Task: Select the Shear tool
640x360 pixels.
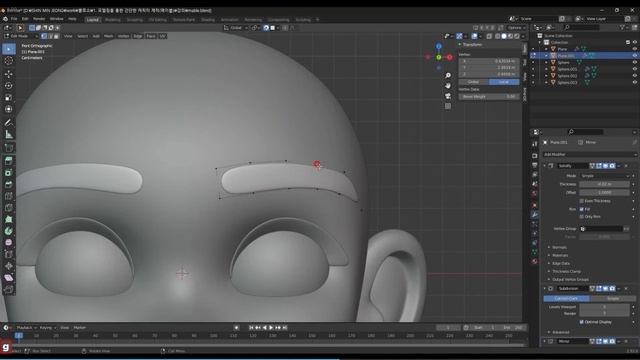Action: 9,278
